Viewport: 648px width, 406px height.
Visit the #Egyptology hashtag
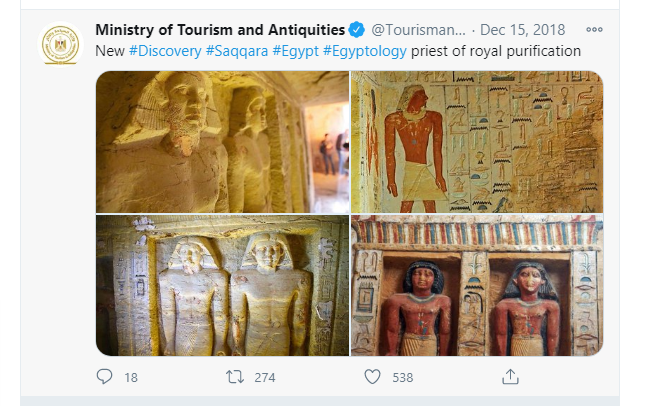(x=365, y=50)
